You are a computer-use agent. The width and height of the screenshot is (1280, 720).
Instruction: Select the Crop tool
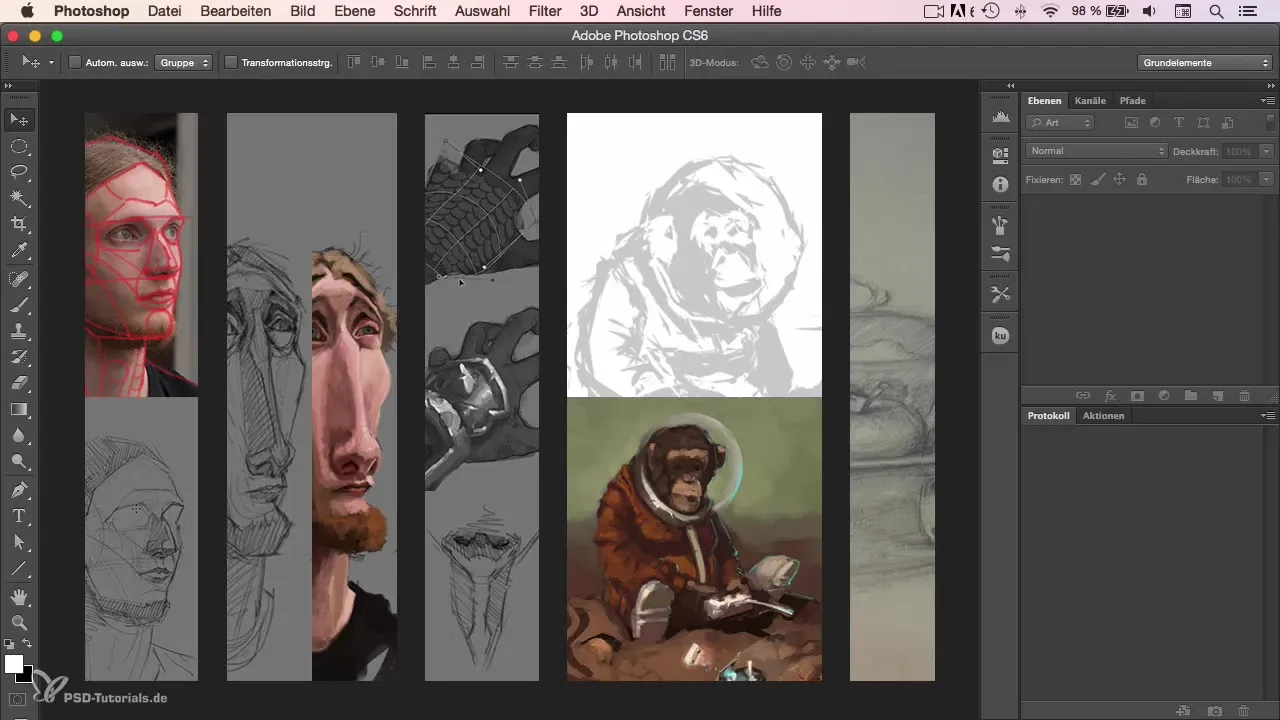point(19,224)
